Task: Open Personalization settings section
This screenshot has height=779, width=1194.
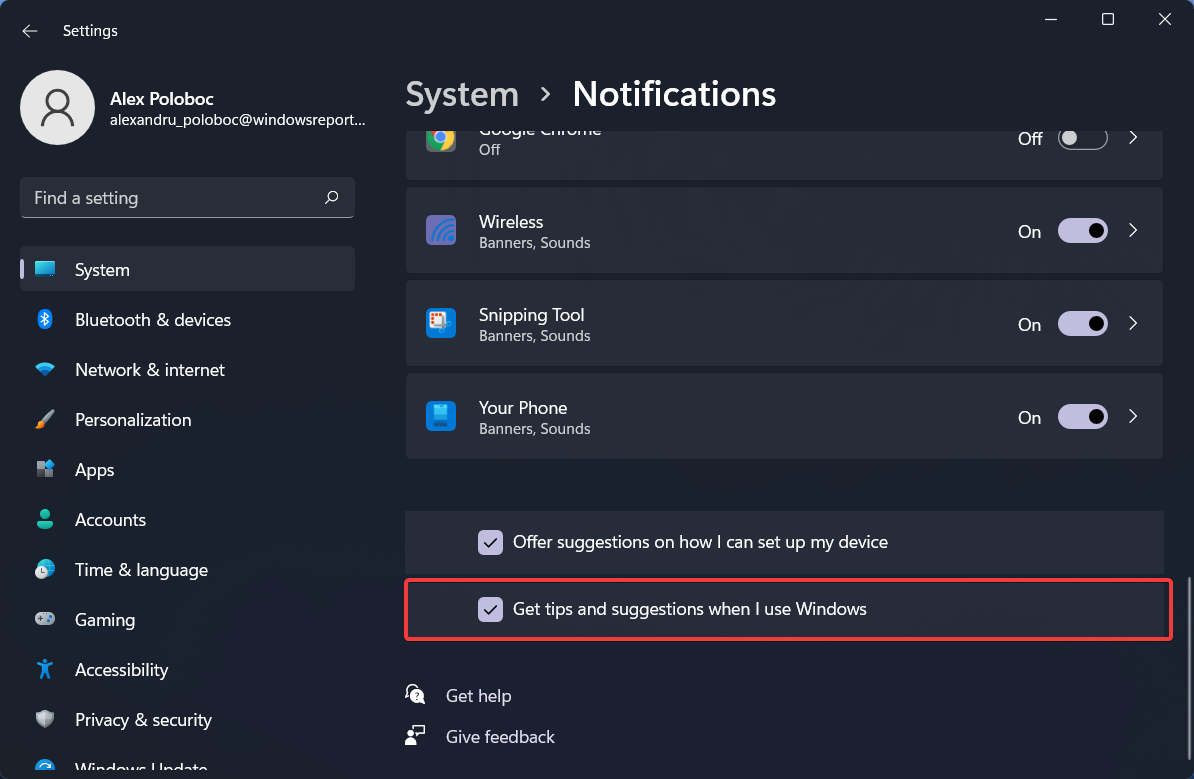Action: [133, 420]
